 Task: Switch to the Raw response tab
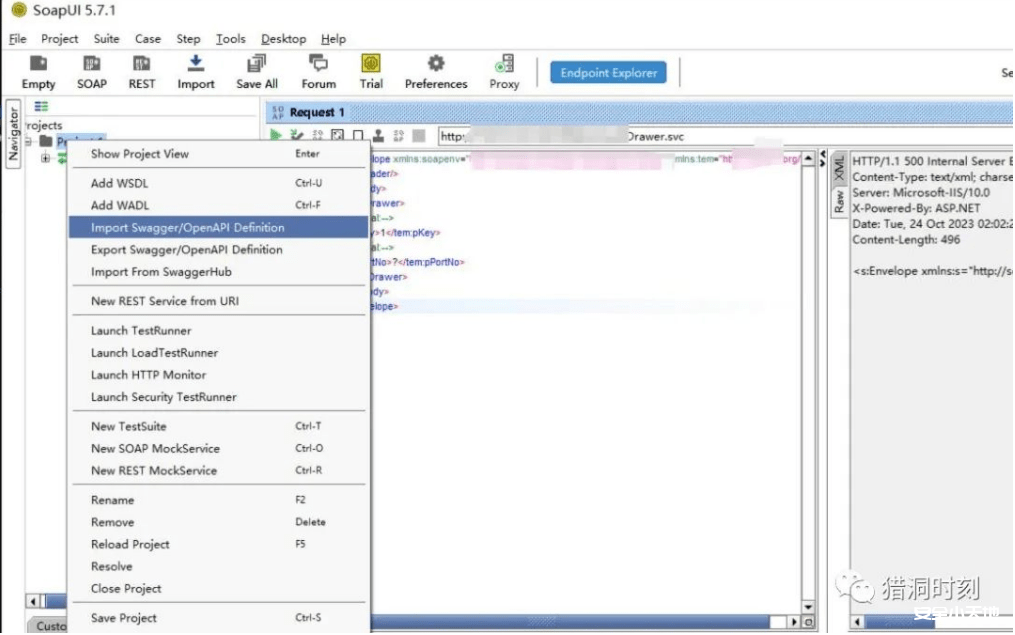point(839,201)
